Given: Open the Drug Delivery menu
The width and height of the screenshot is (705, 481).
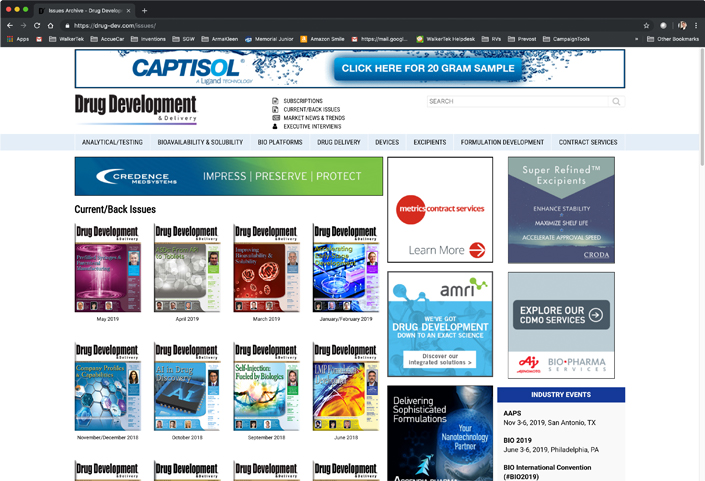Looking at the screenshot, I should click(x=339, y=142).
